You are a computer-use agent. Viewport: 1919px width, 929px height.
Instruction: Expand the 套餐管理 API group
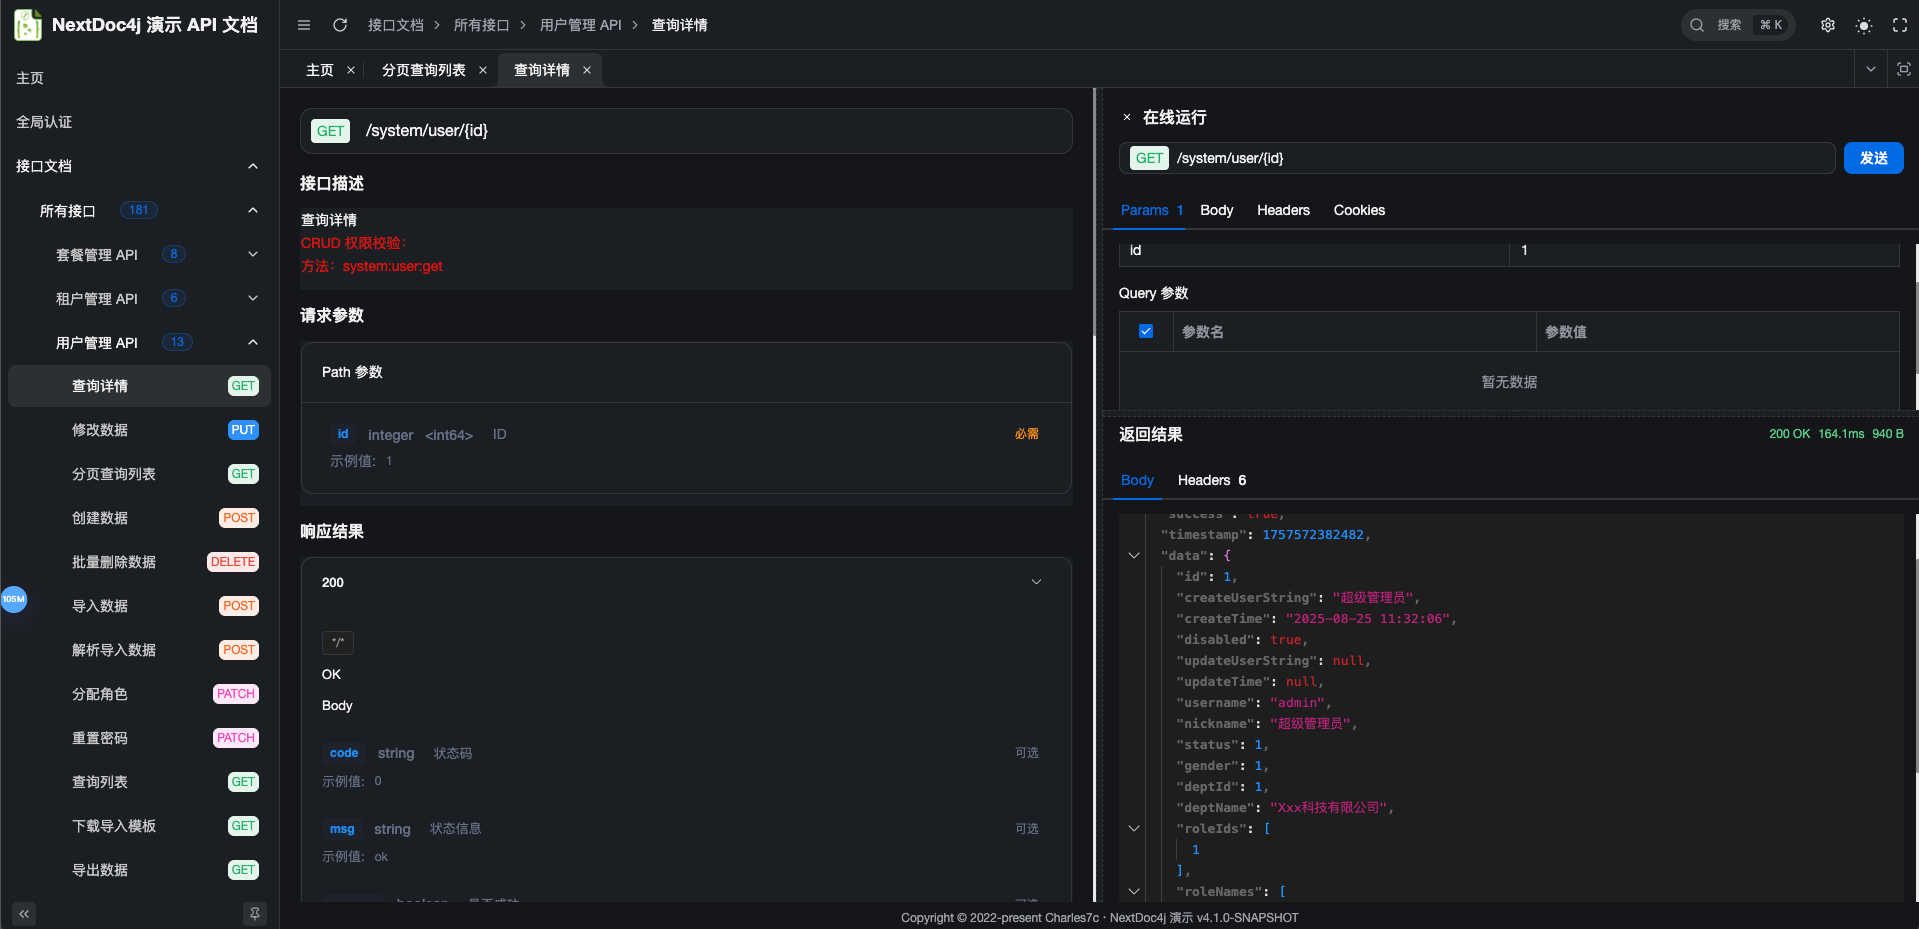[x=253, y=254]
